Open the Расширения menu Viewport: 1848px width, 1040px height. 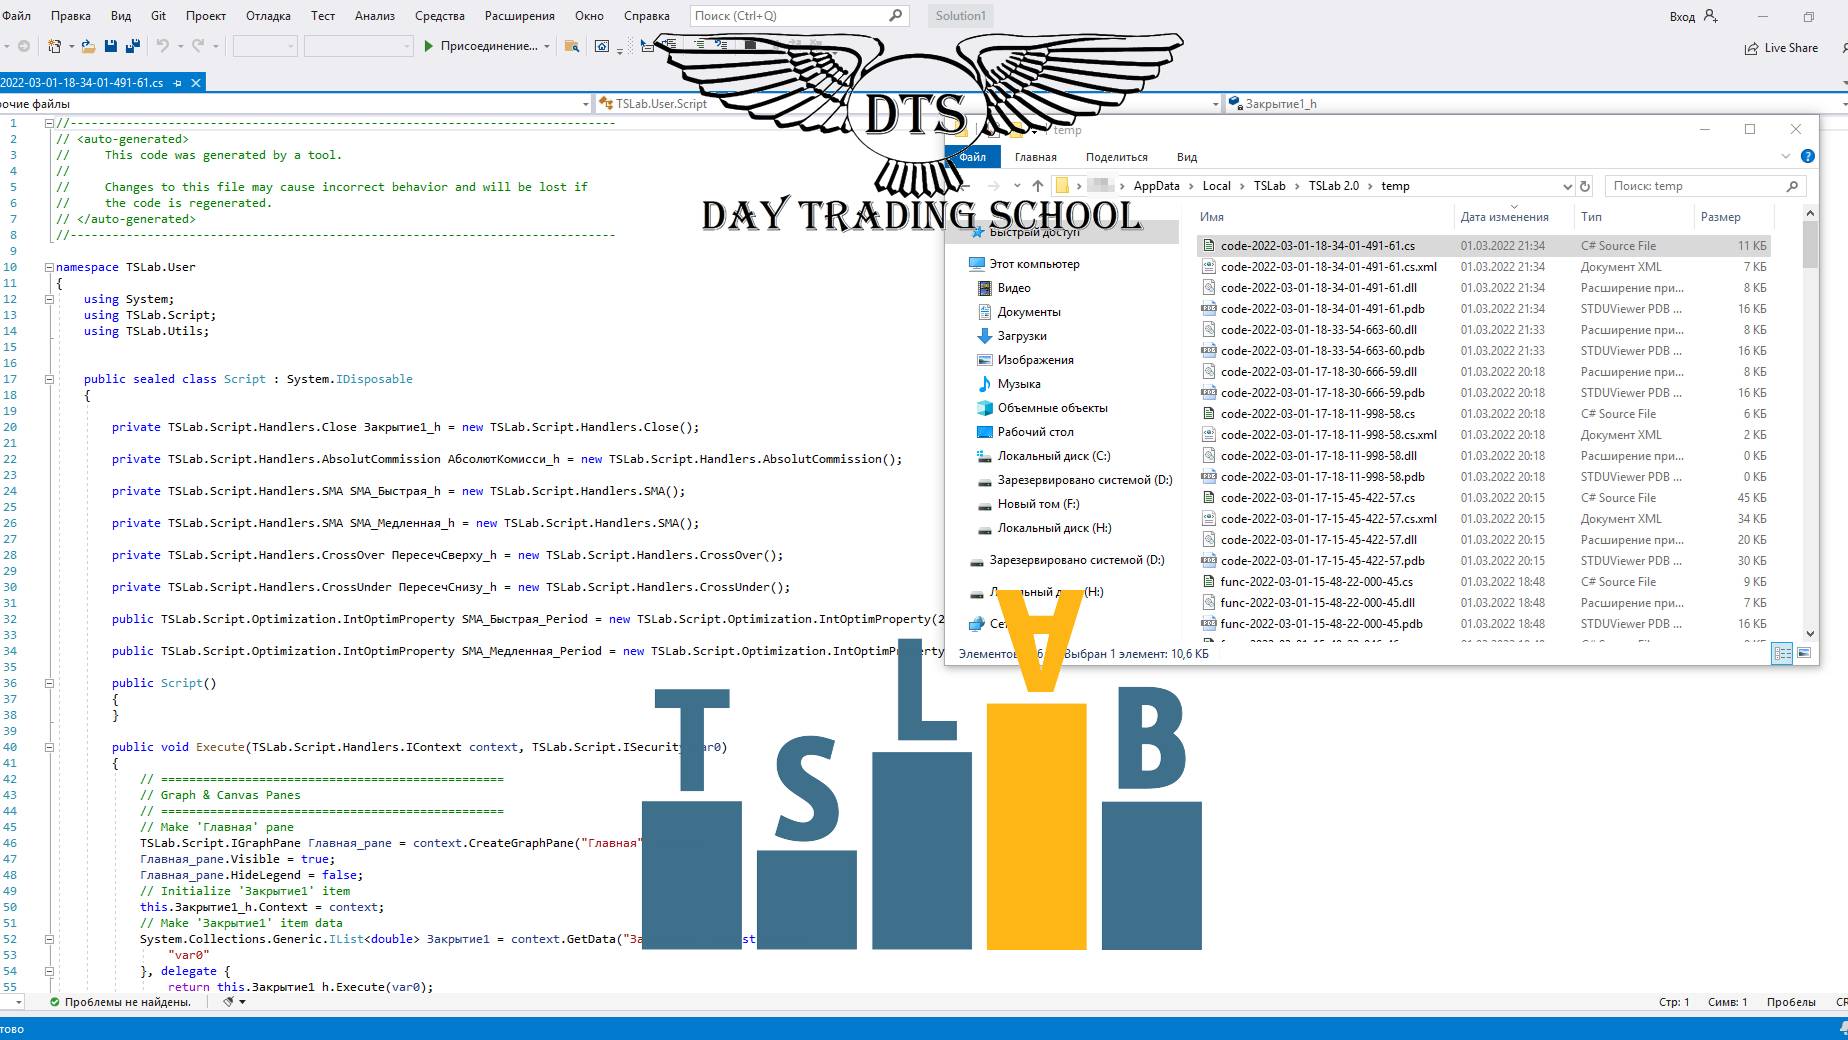click(x=519, y=16)
